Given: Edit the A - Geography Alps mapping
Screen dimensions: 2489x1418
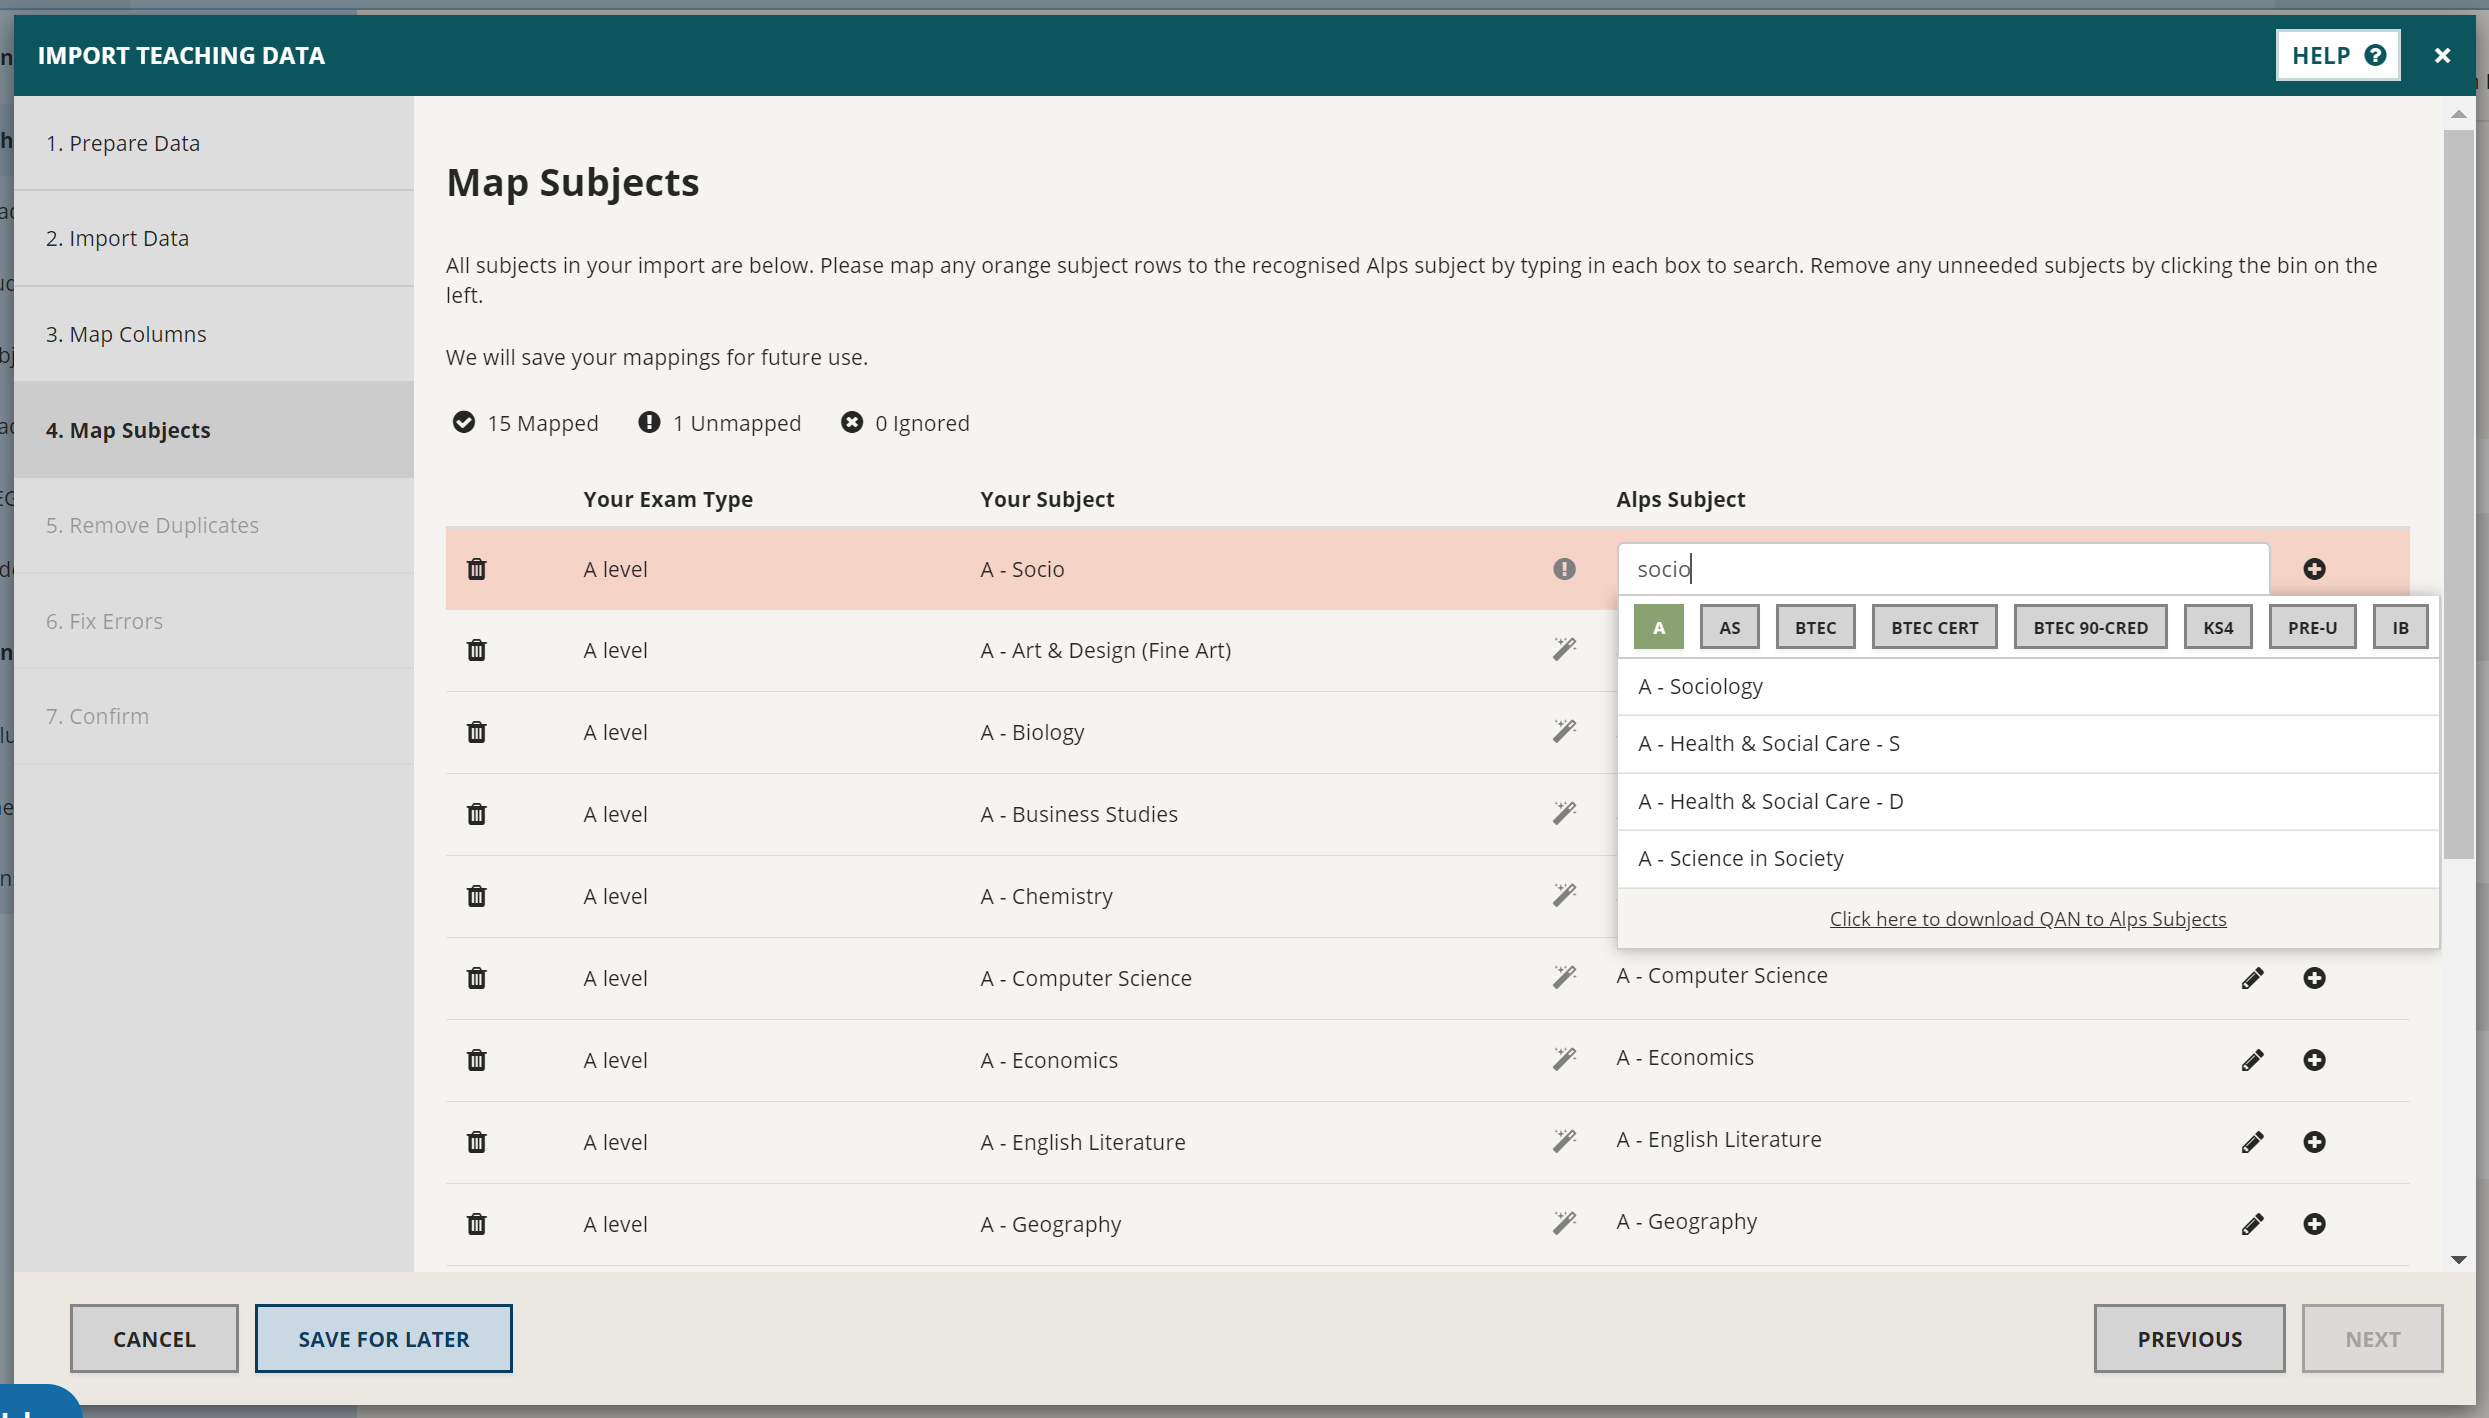Looking at the screenshot, I should point(2252,1224).
